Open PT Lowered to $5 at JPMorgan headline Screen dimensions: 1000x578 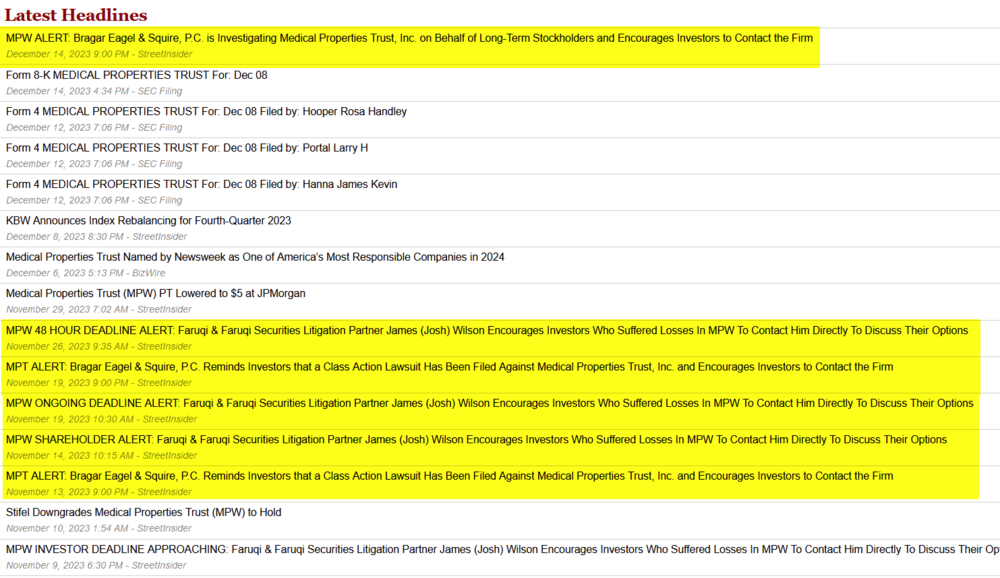[156, 293]
